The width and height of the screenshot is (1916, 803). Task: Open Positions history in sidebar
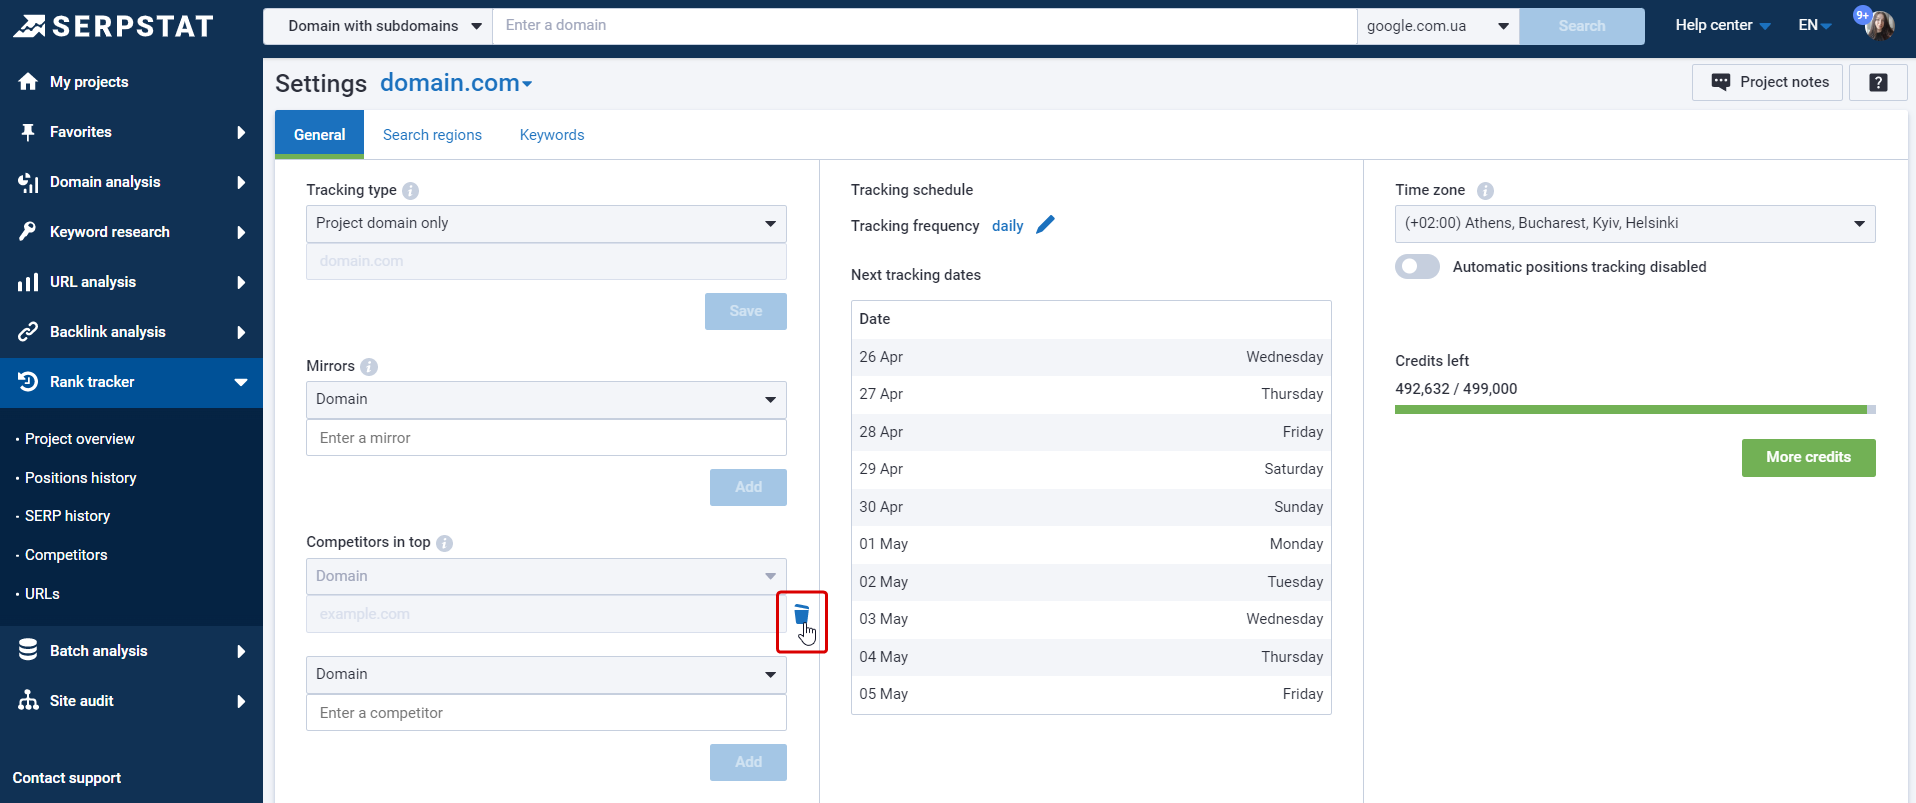coord(81,478)
